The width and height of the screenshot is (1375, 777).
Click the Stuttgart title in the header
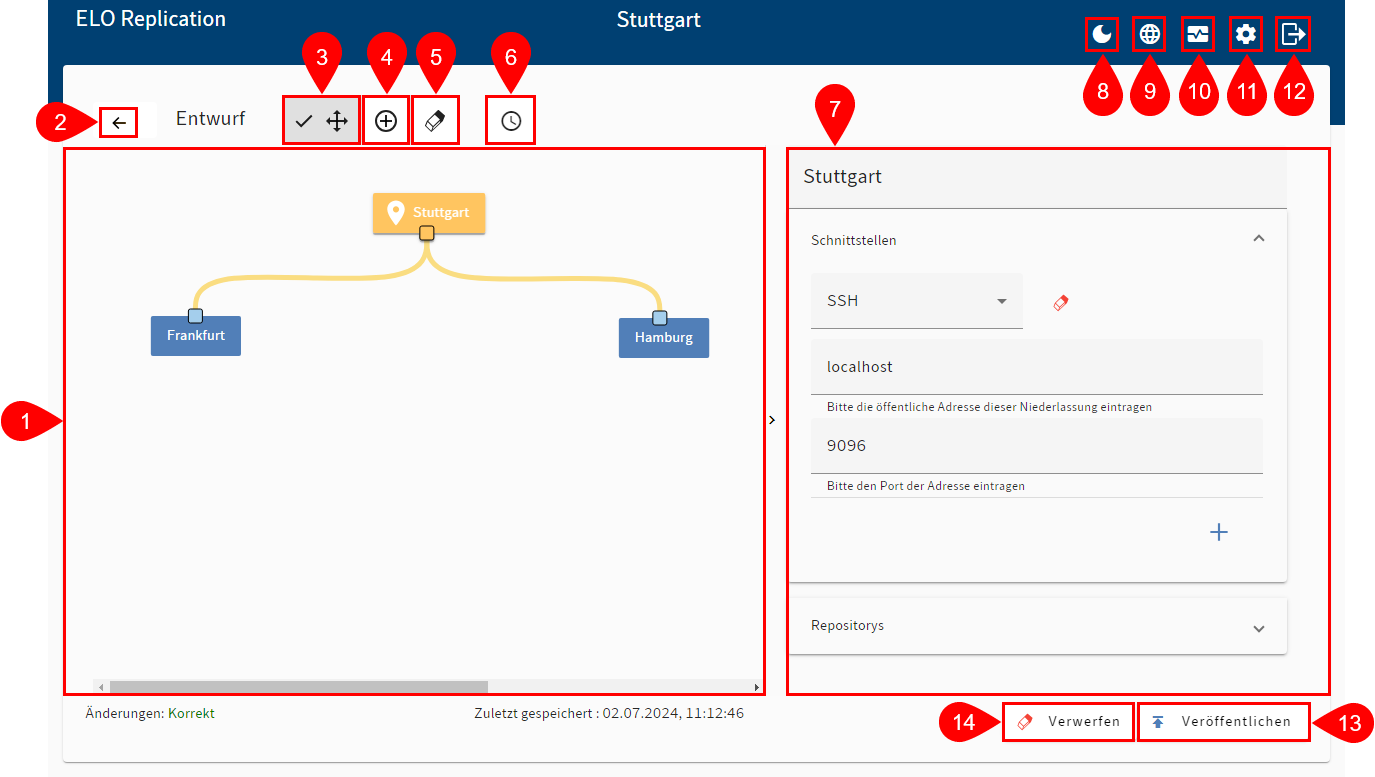click(658, 20)
